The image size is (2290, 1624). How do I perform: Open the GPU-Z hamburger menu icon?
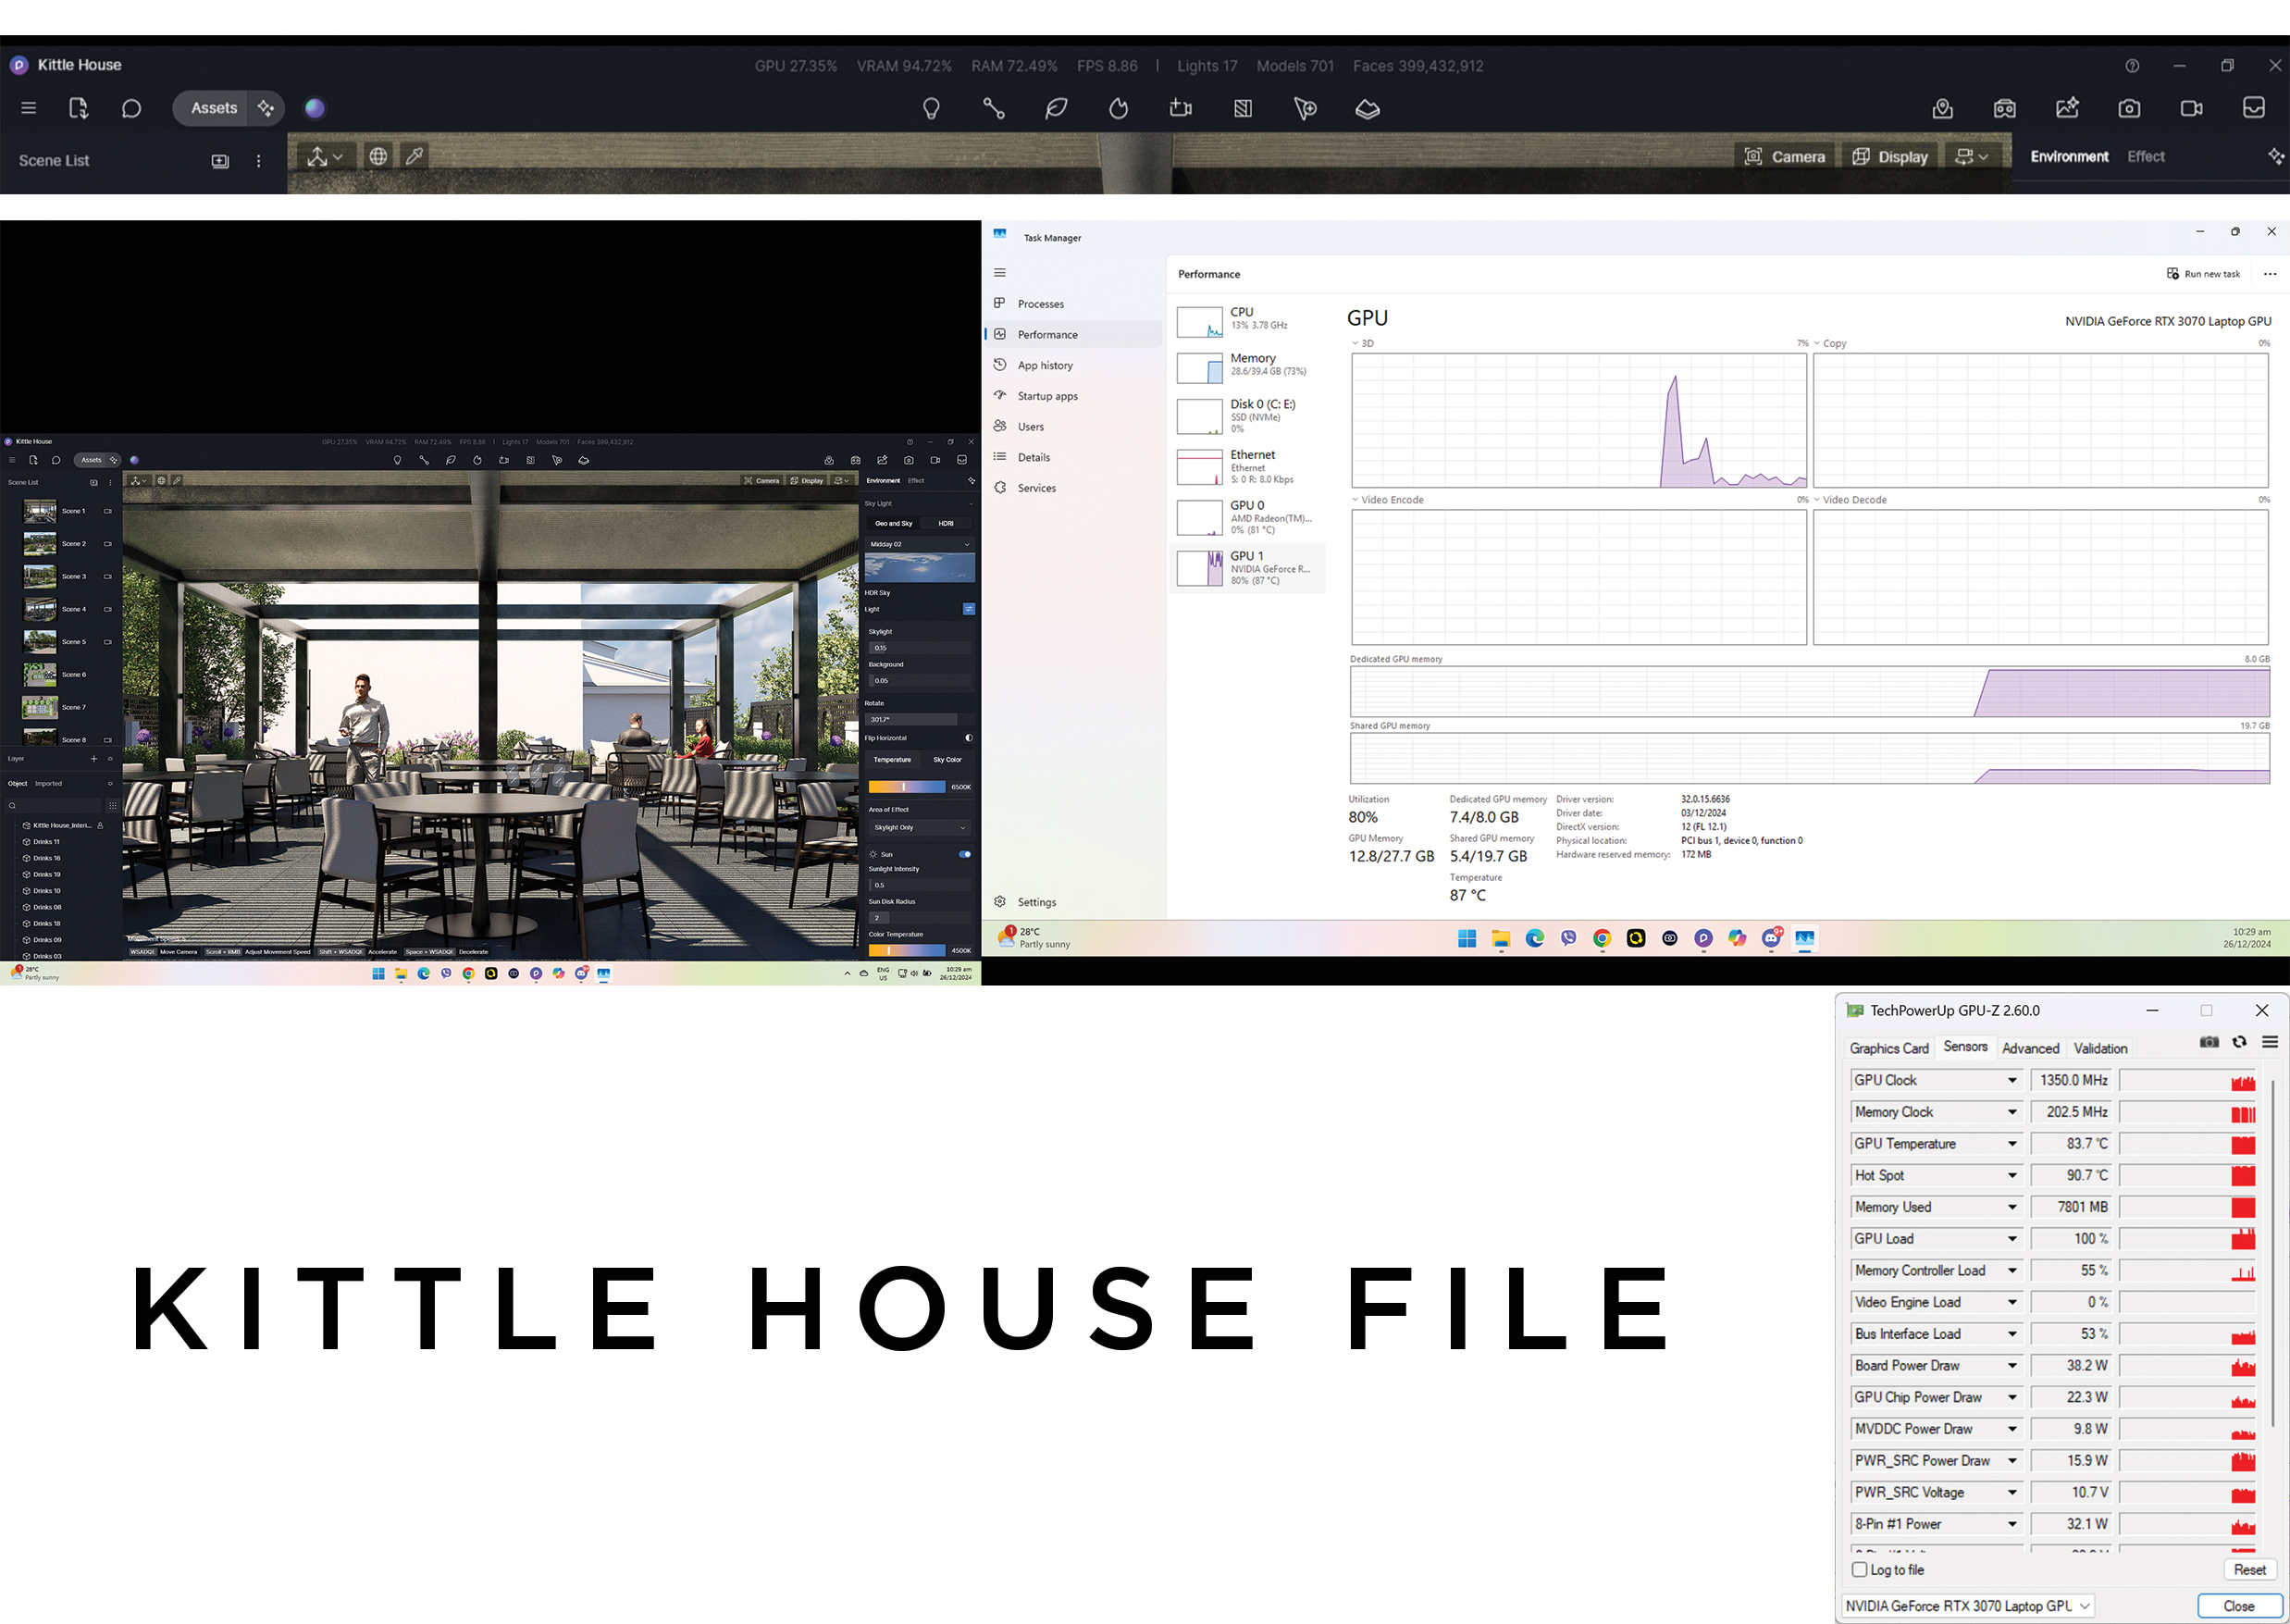pyautogui.click(x=2270, y=1042)
